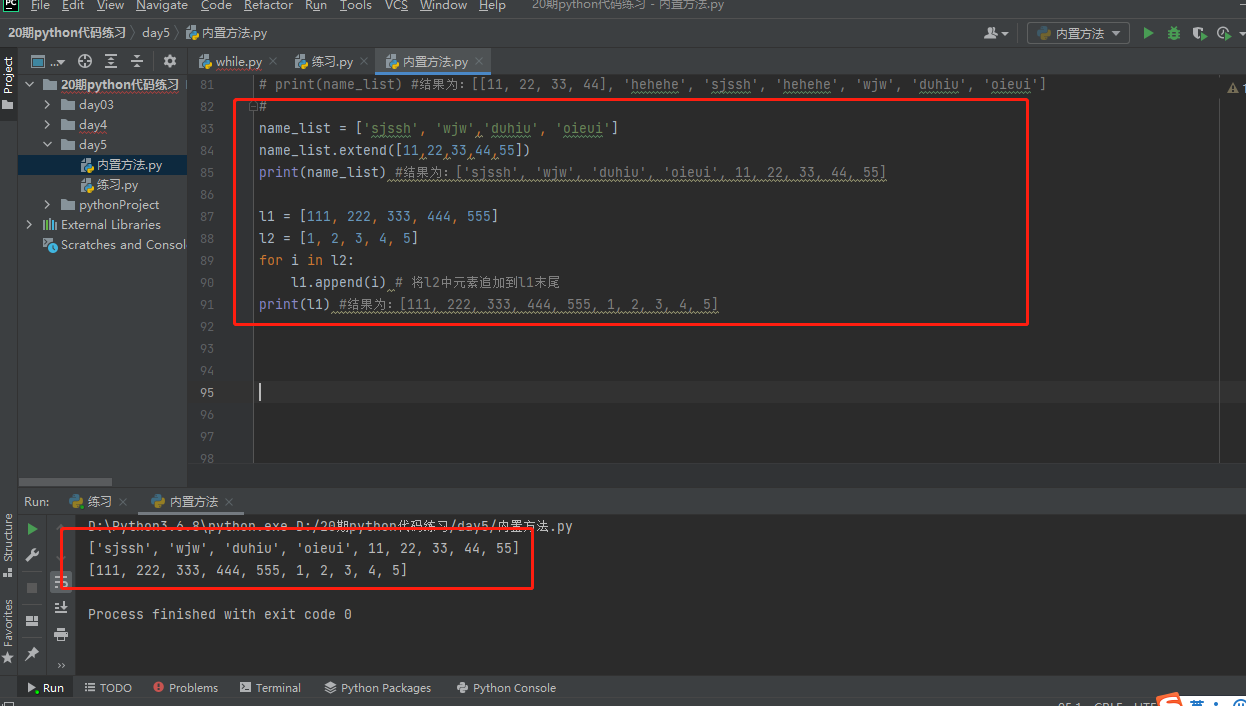The height and width of the screenshot is (706, 1246).
Task: Click the 'Process finished with exit code 0' text
Action: (x=219, y=614)
